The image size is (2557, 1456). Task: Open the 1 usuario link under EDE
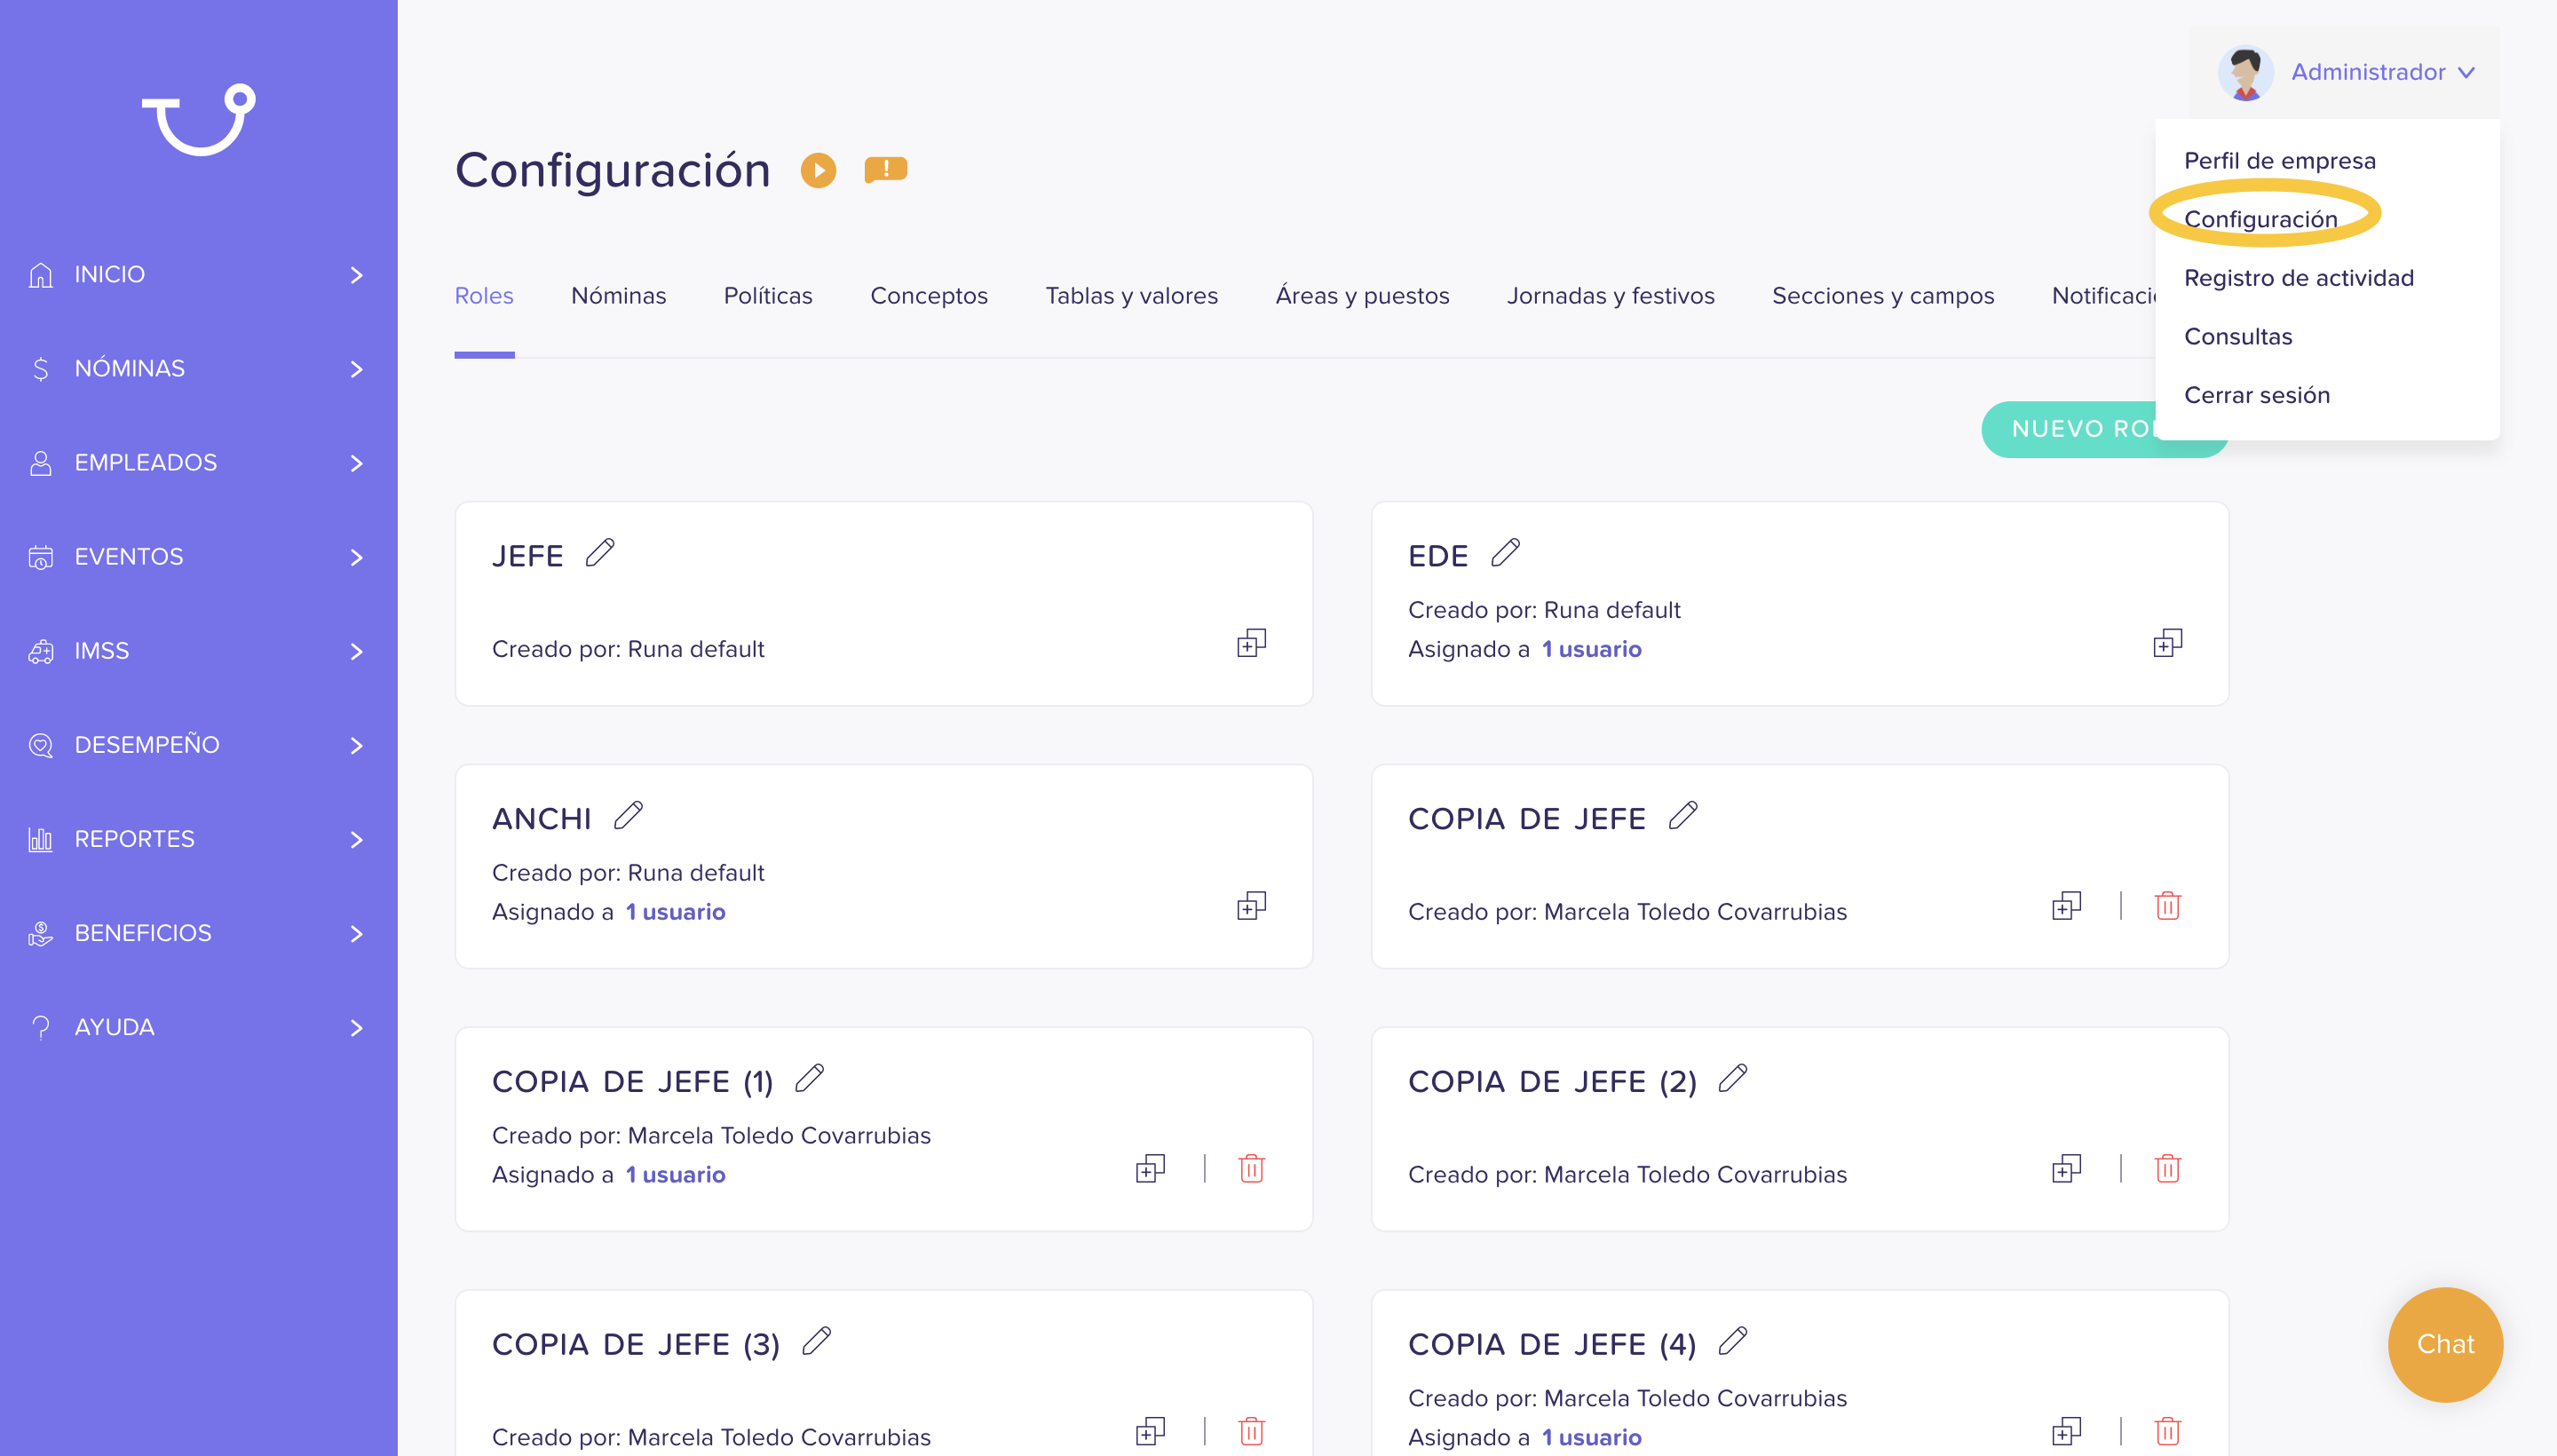pos(1591,649)
